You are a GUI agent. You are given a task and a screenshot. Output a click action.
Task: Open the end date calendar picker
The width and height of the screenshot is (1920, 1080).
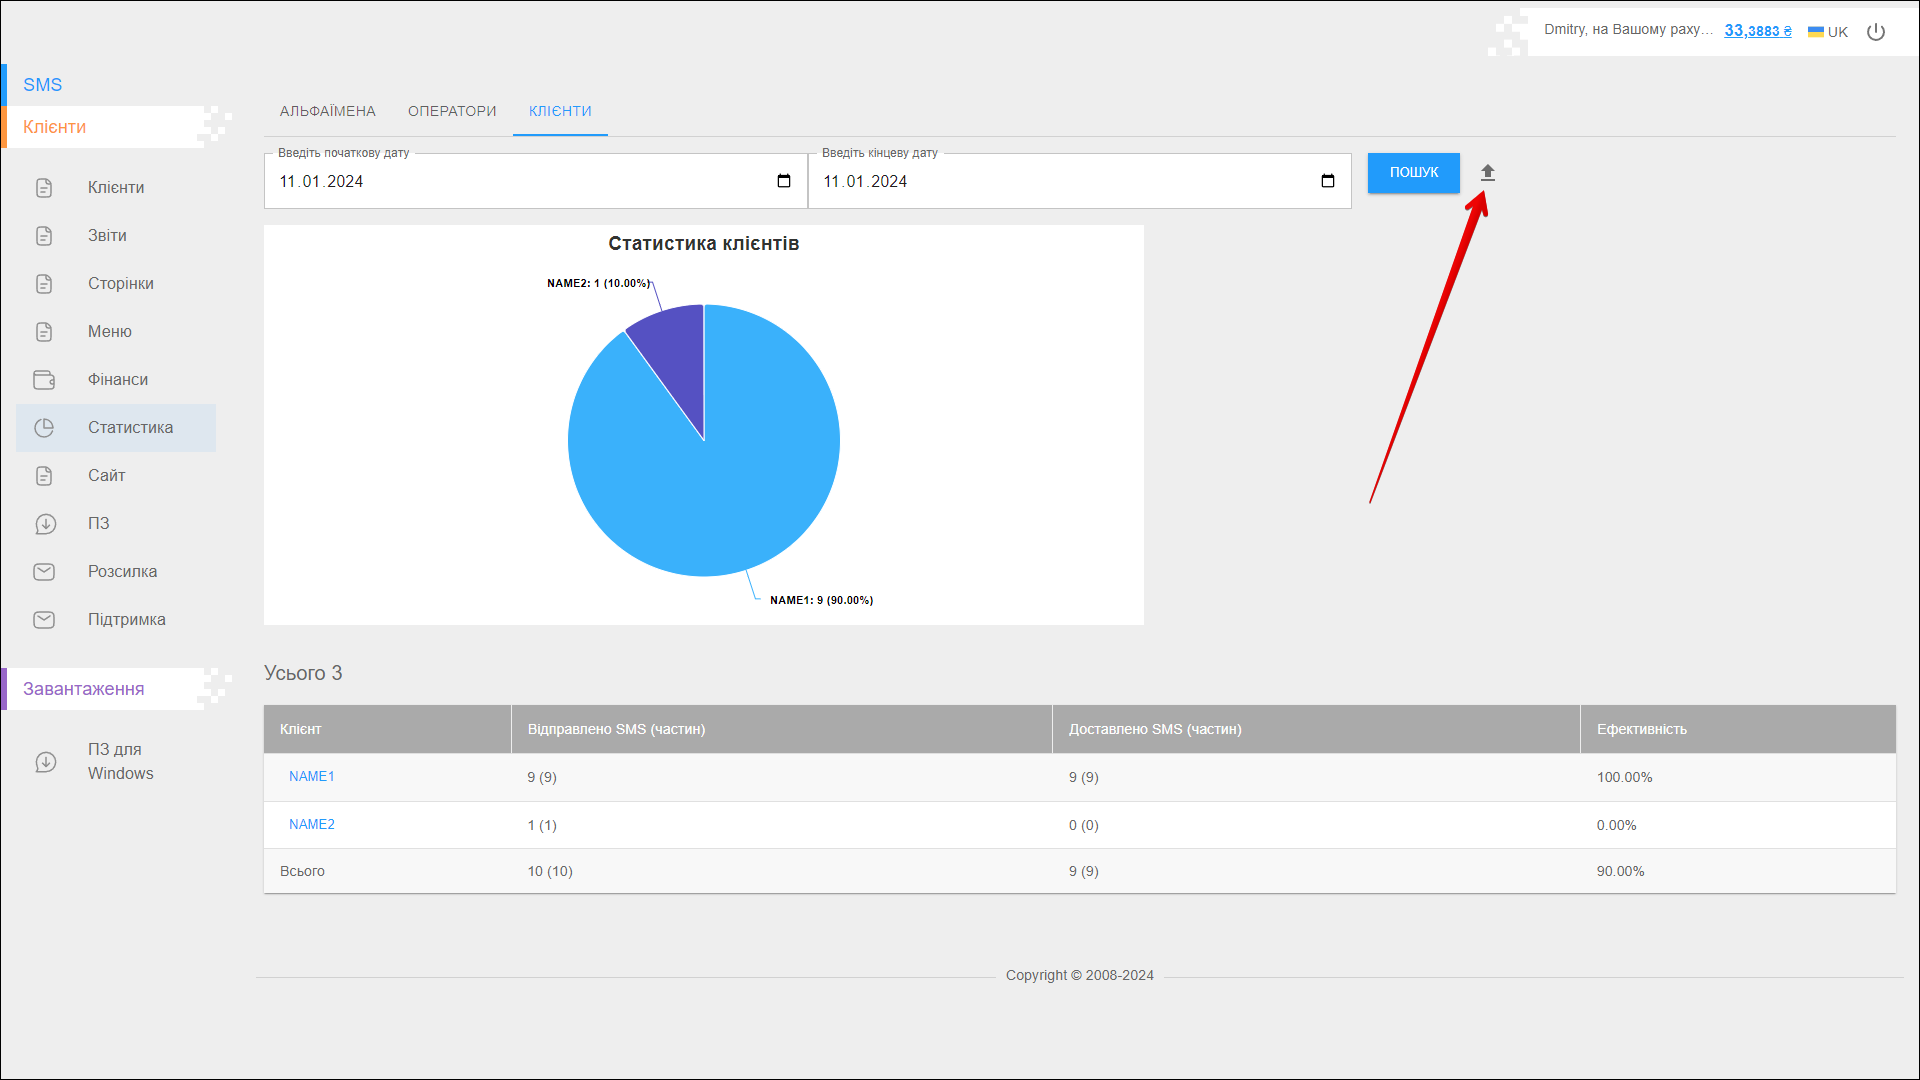click(1328, 181)
